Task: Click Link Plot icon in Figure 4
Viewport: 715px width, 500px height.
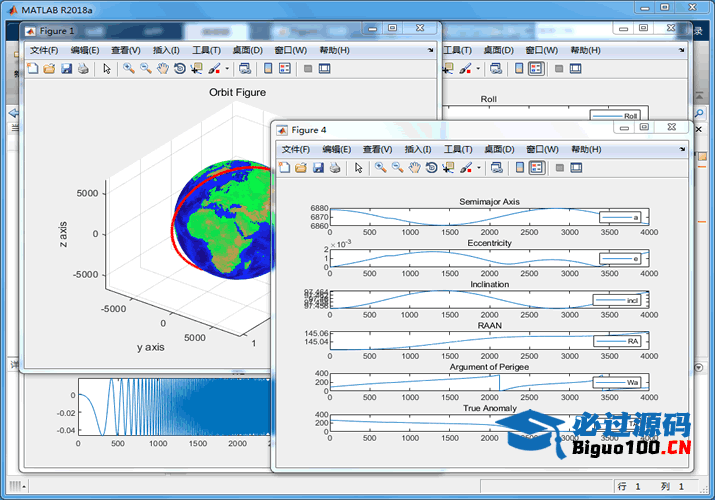Action: (x=497, y=168)
